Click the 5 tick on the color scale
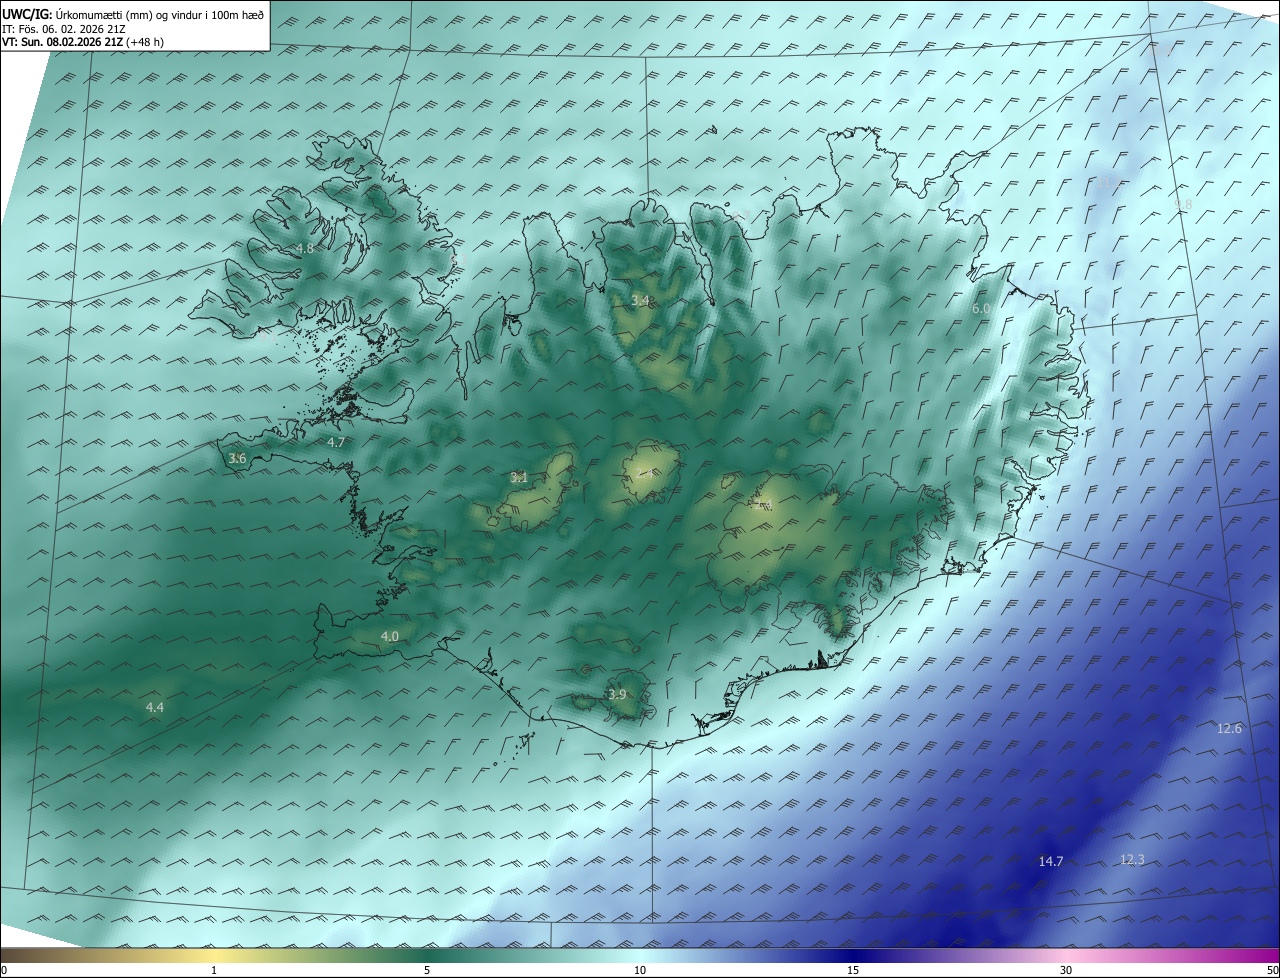 427,971
